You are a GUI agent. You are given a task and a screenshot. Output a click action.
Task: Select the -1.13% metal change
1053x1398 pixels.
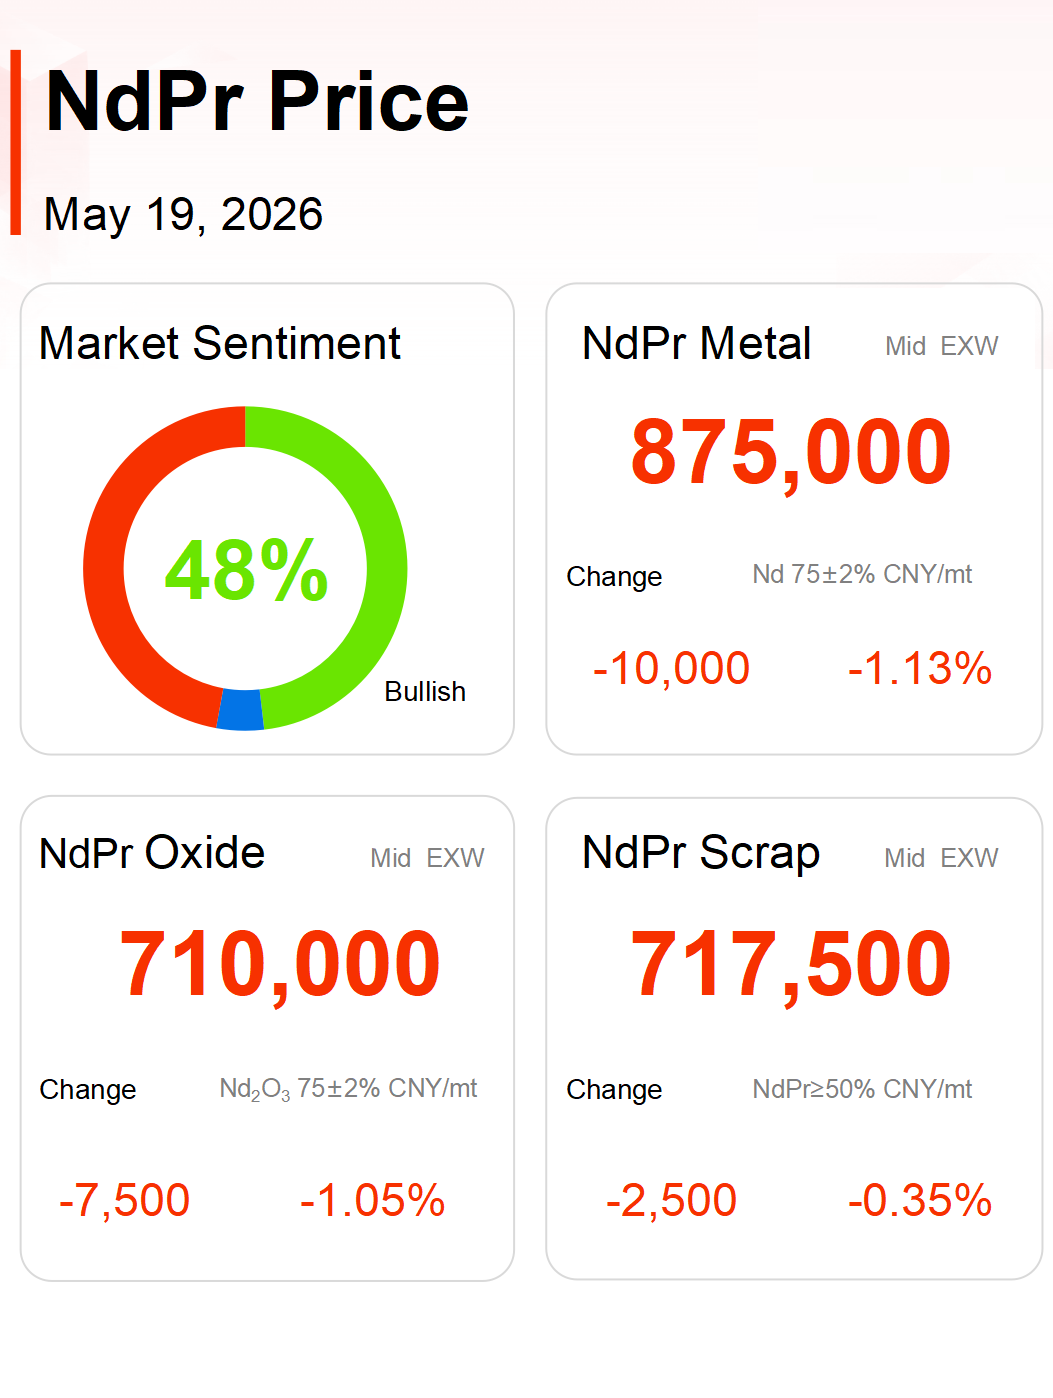[920, 668]
